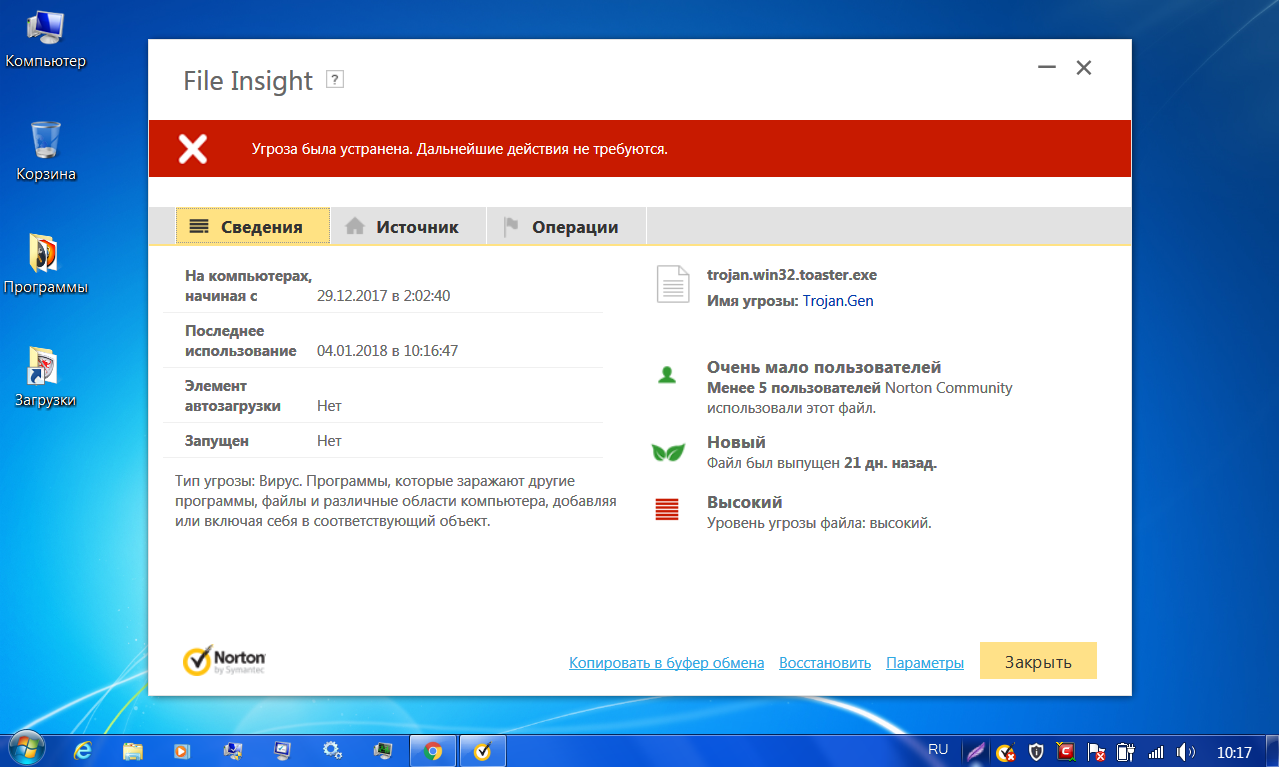The width and height of the screenshot is (1279, 767).
Task: Switch to the Источник tab
Action: pyautogui.click(x=408, y=226)
